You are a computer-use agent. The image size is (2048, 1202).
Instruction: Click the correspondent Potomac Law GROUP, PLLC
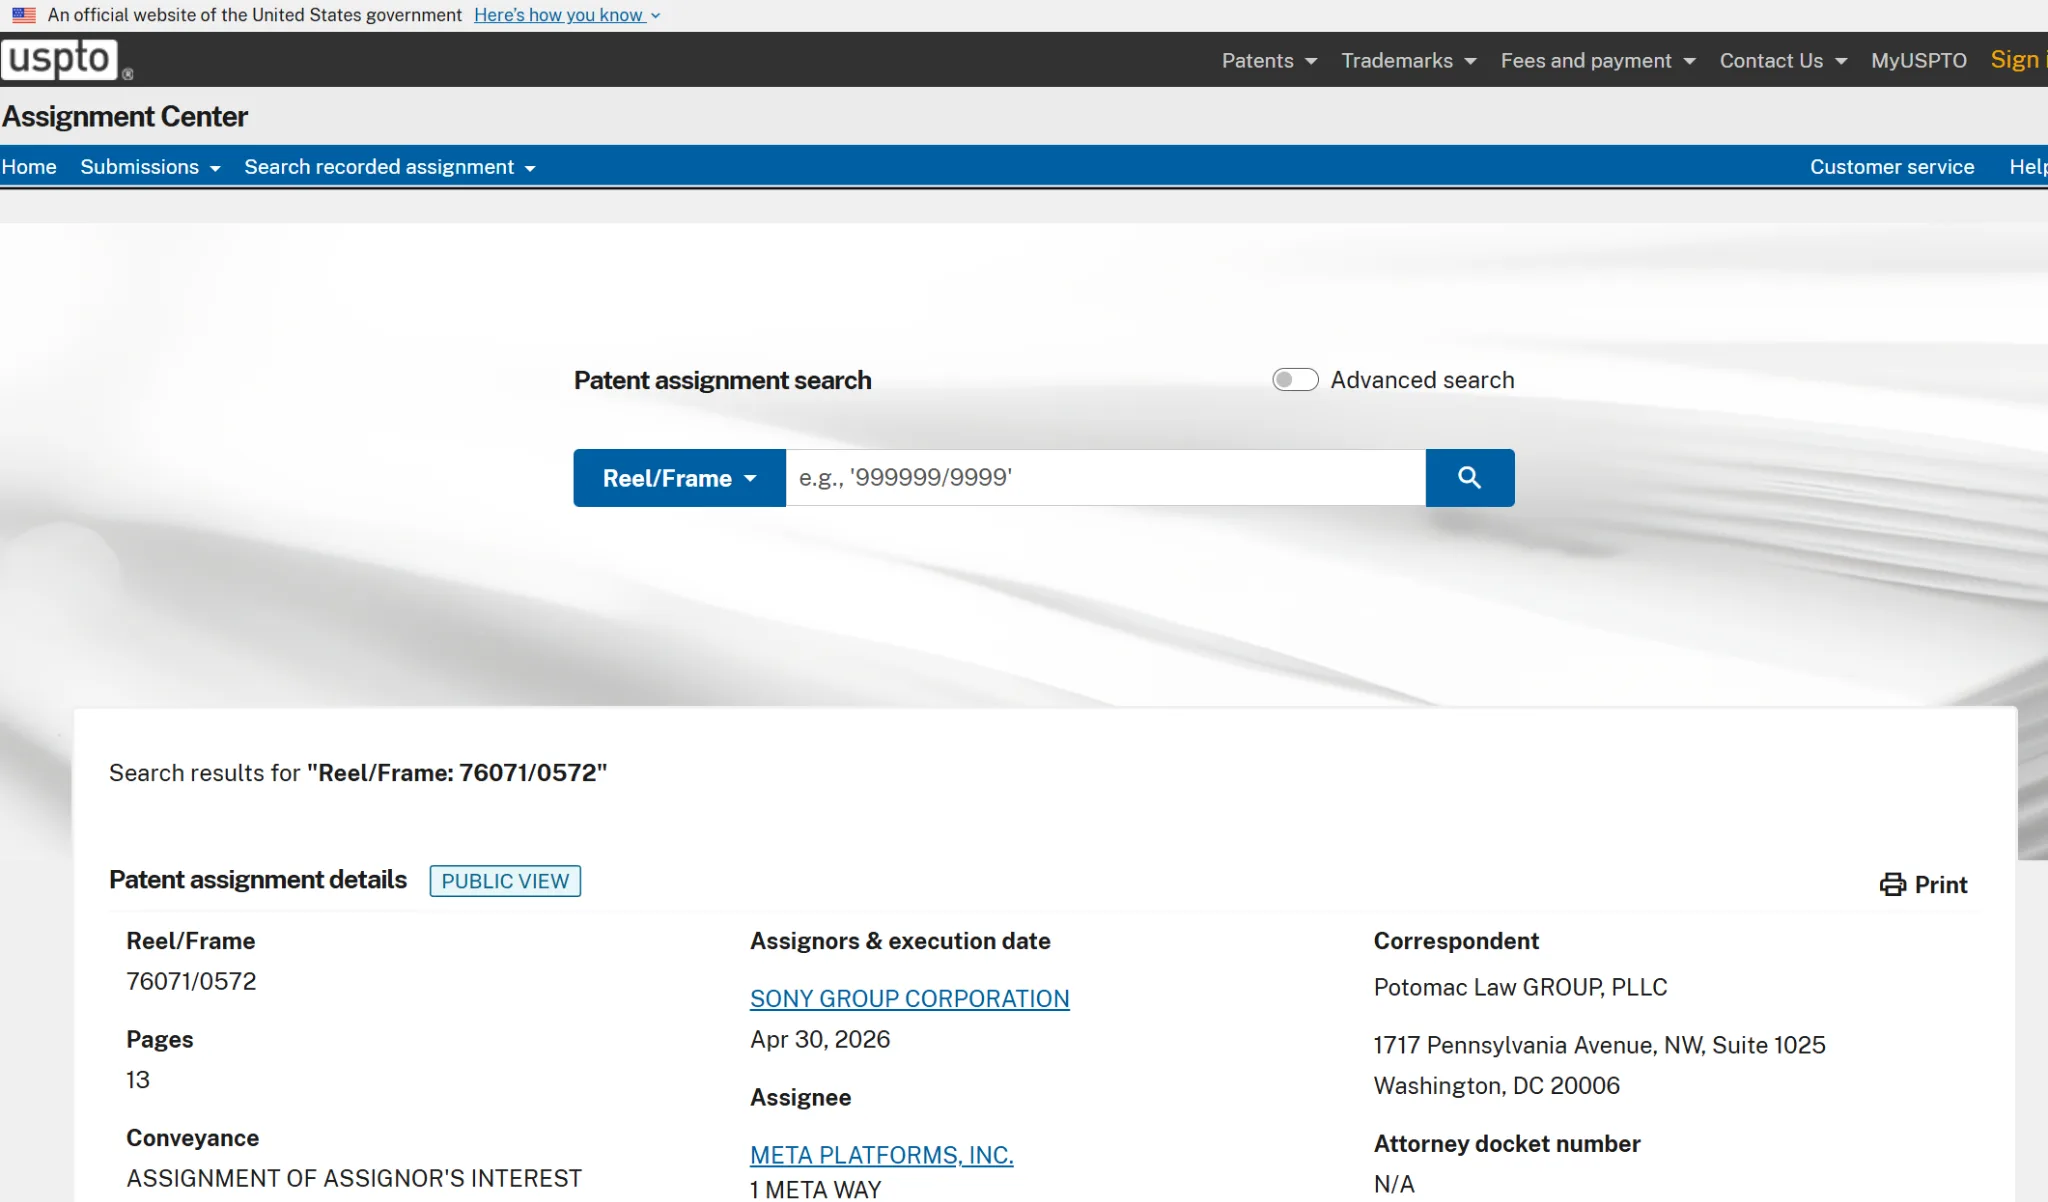coord(1520,987)
